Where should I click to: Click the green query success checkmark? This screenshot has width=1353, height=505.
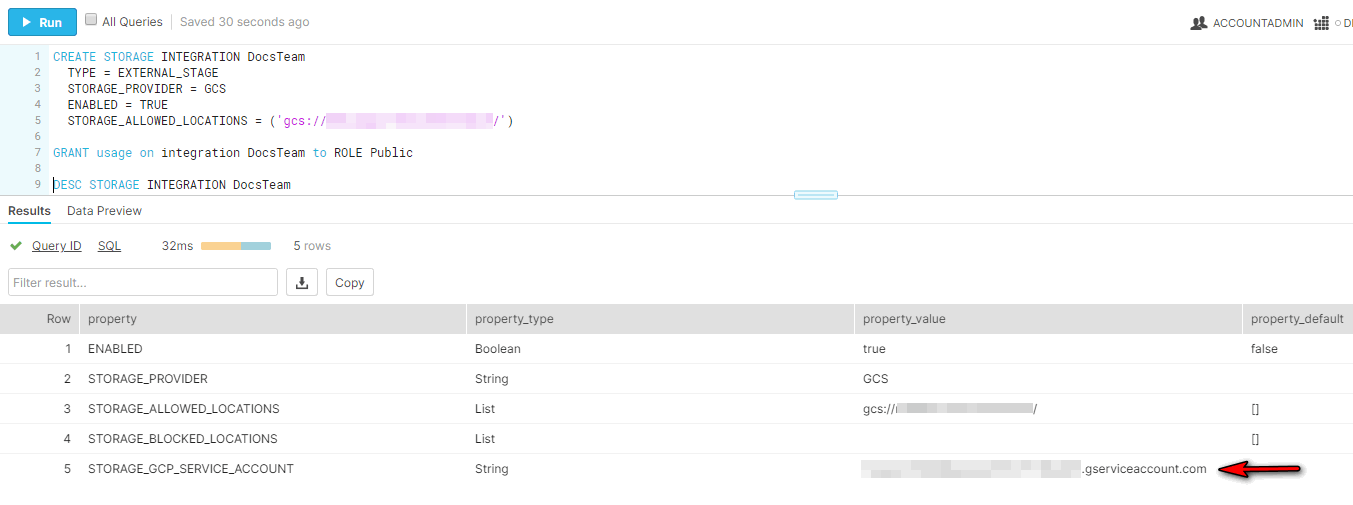click(16, 246)
